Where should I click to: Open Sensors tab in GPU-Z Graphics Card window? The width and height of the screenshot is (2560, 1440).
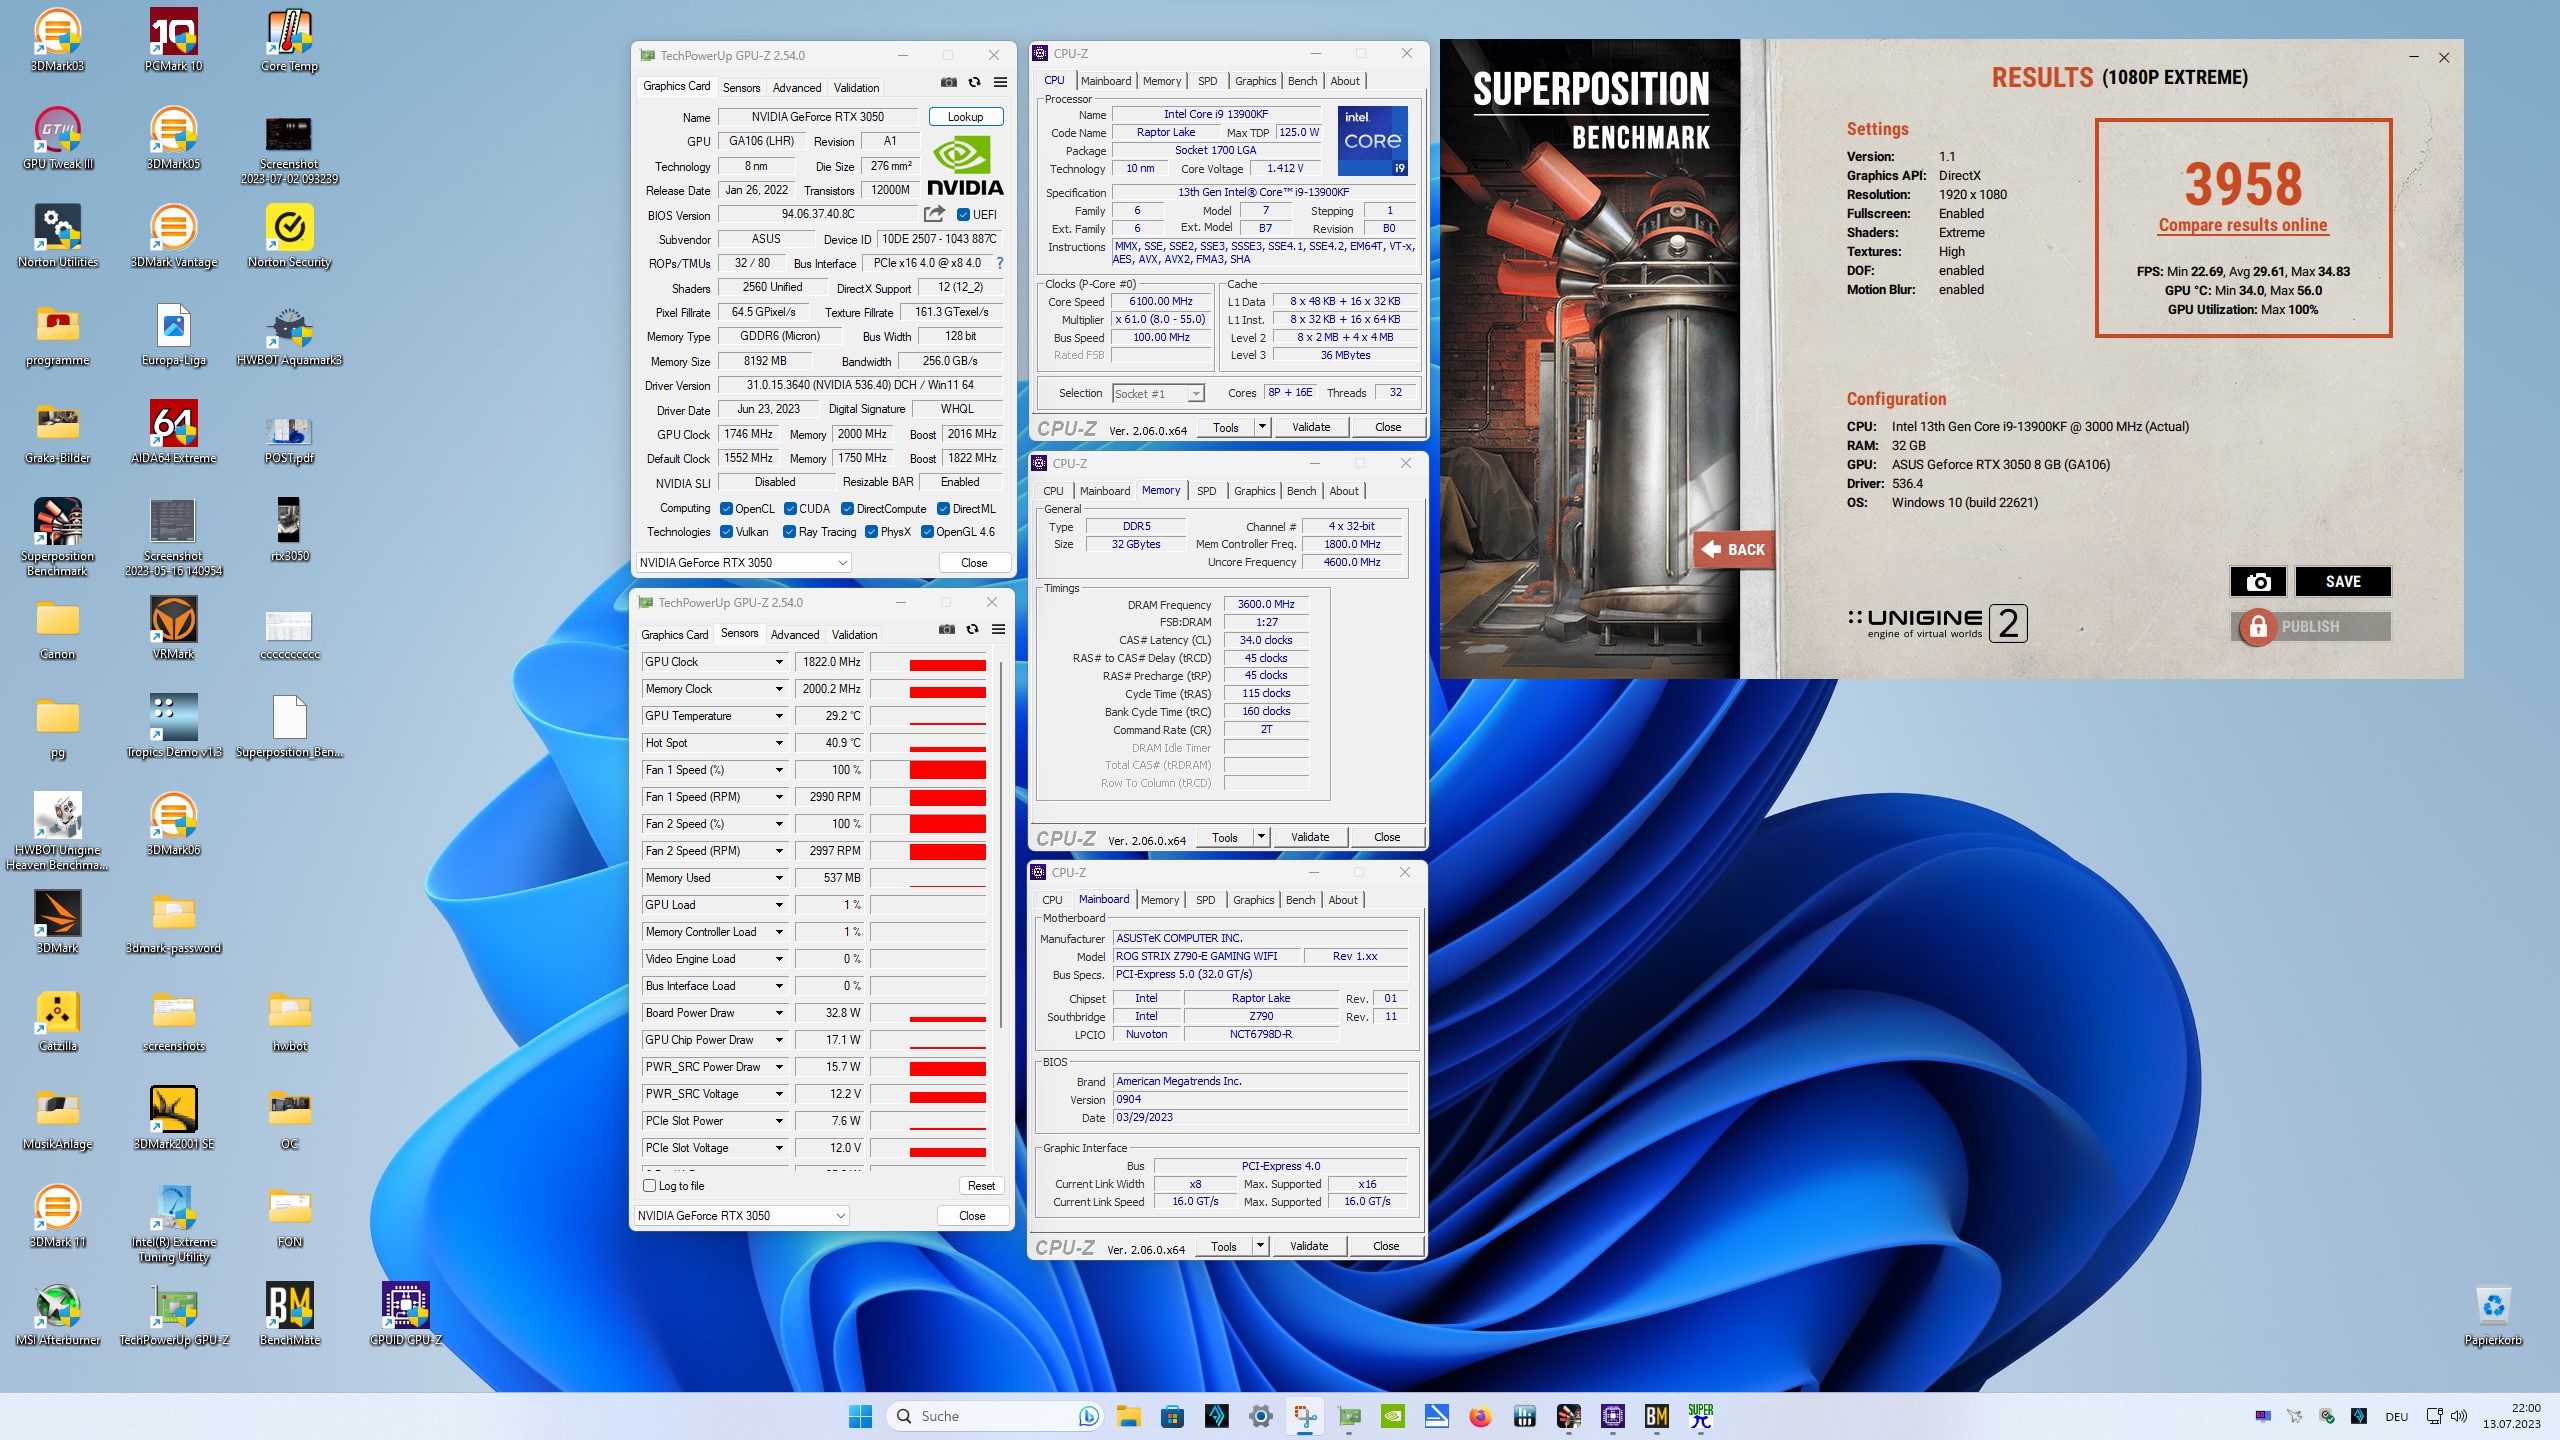click(742, 88)
